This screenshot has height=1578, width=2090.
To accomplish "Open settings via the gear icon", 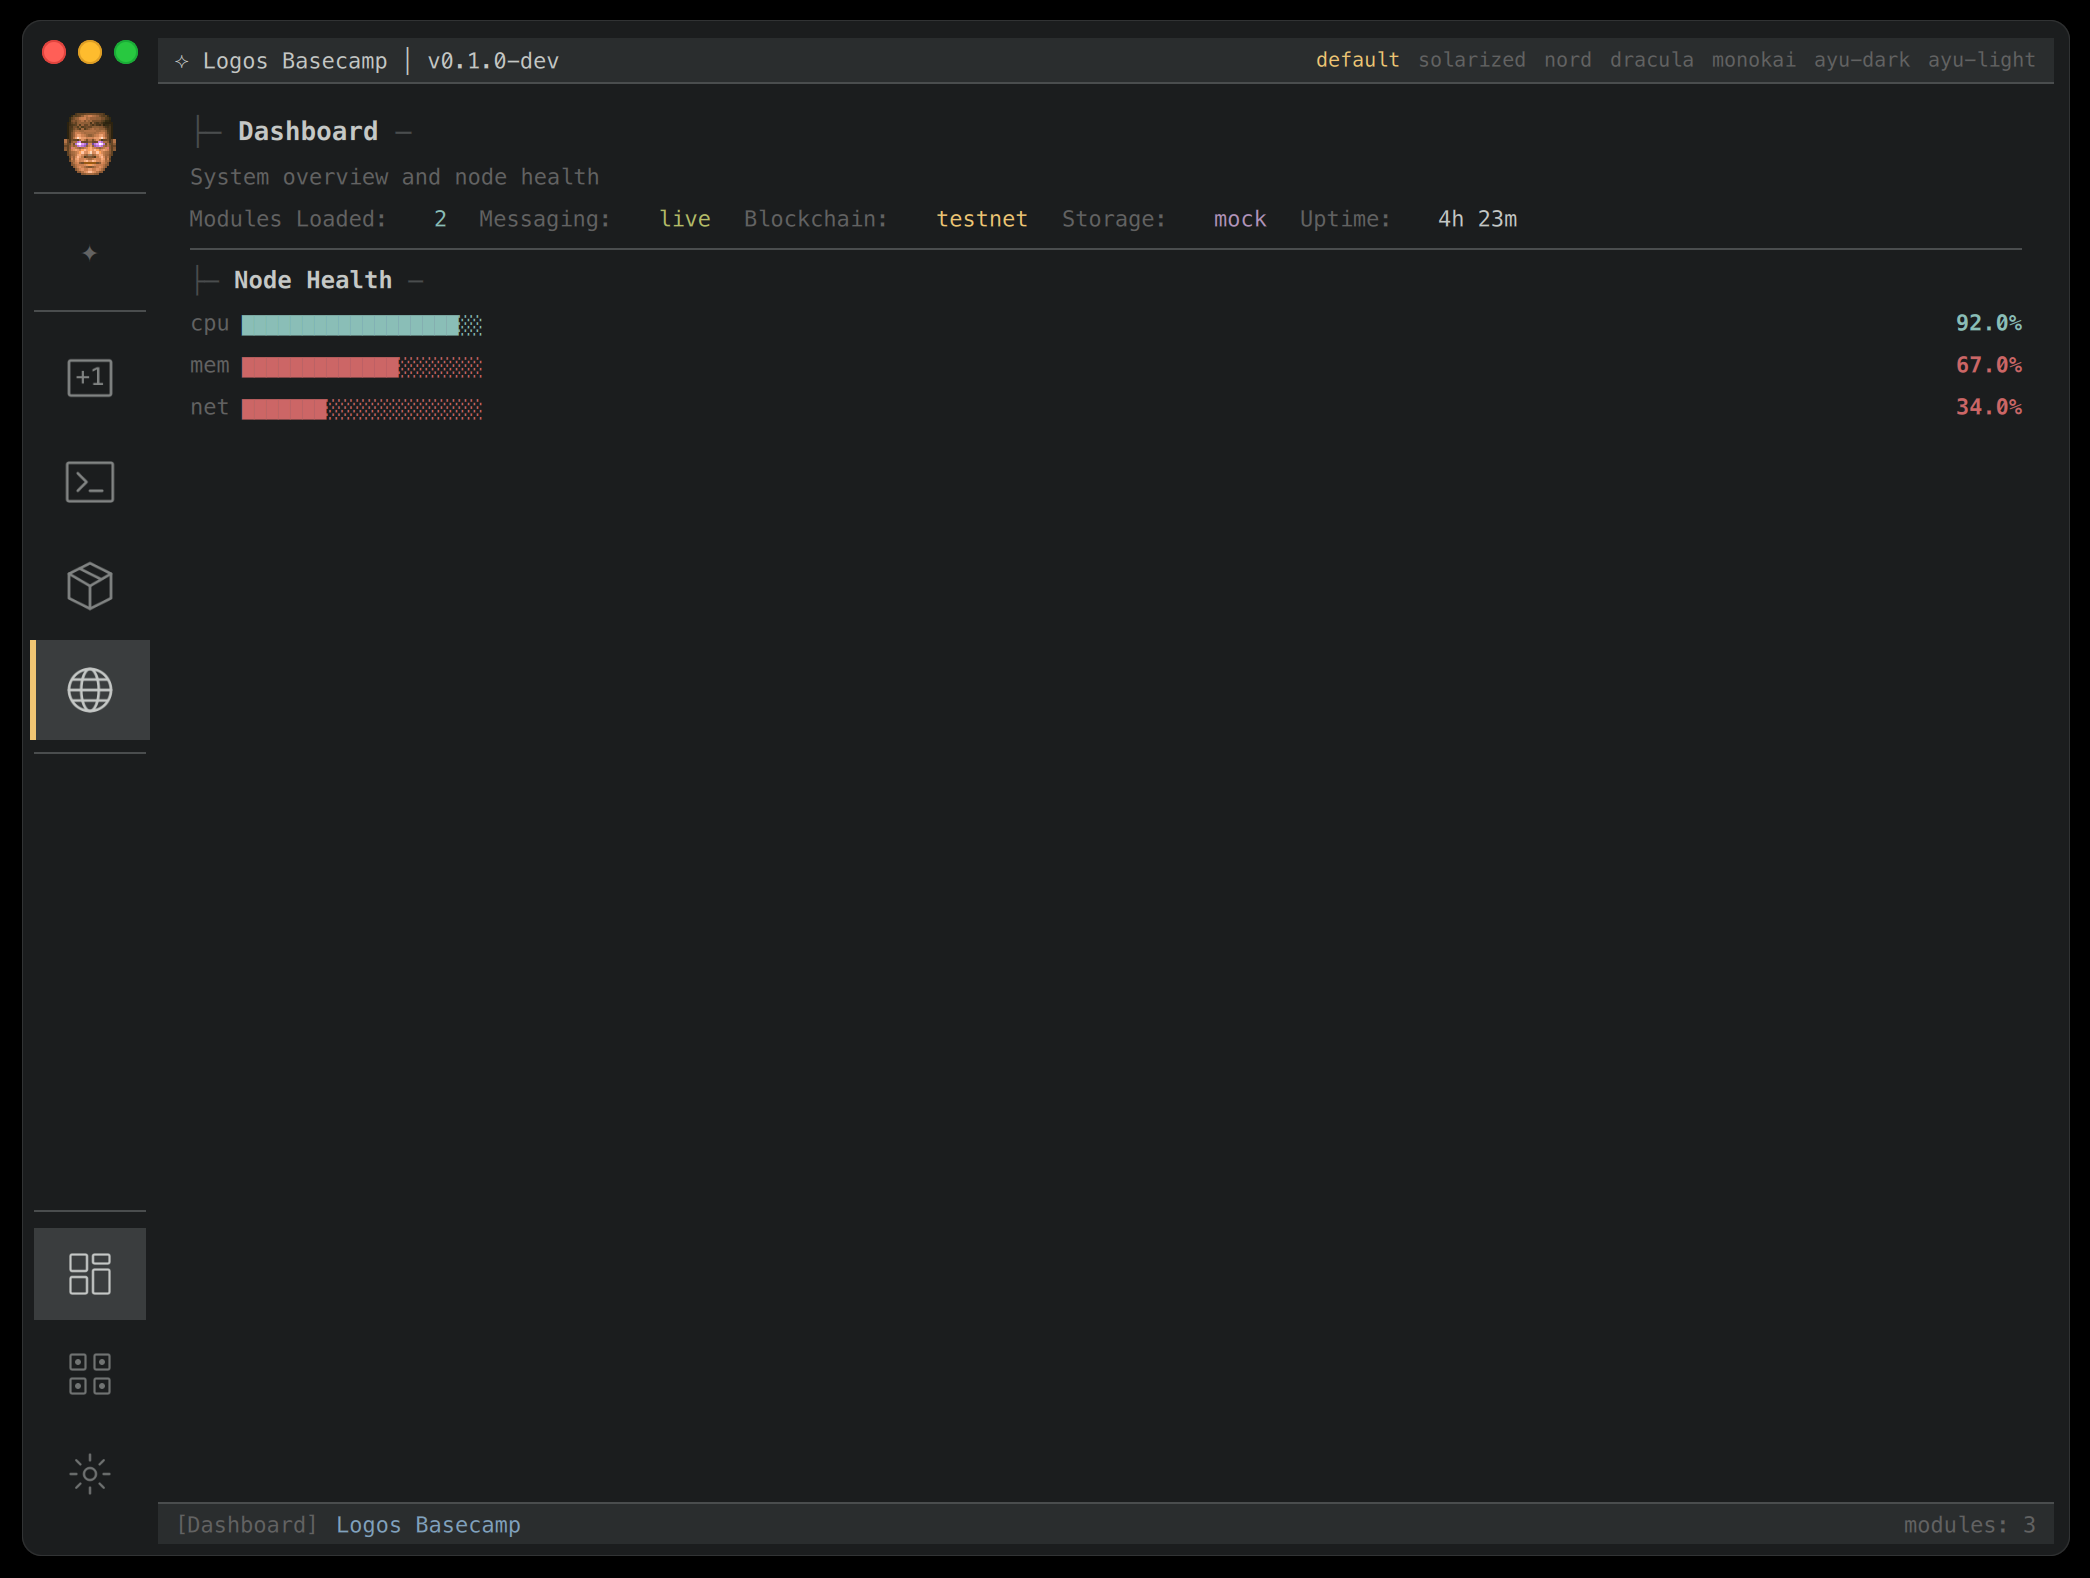I will (x=90, y=1474).
